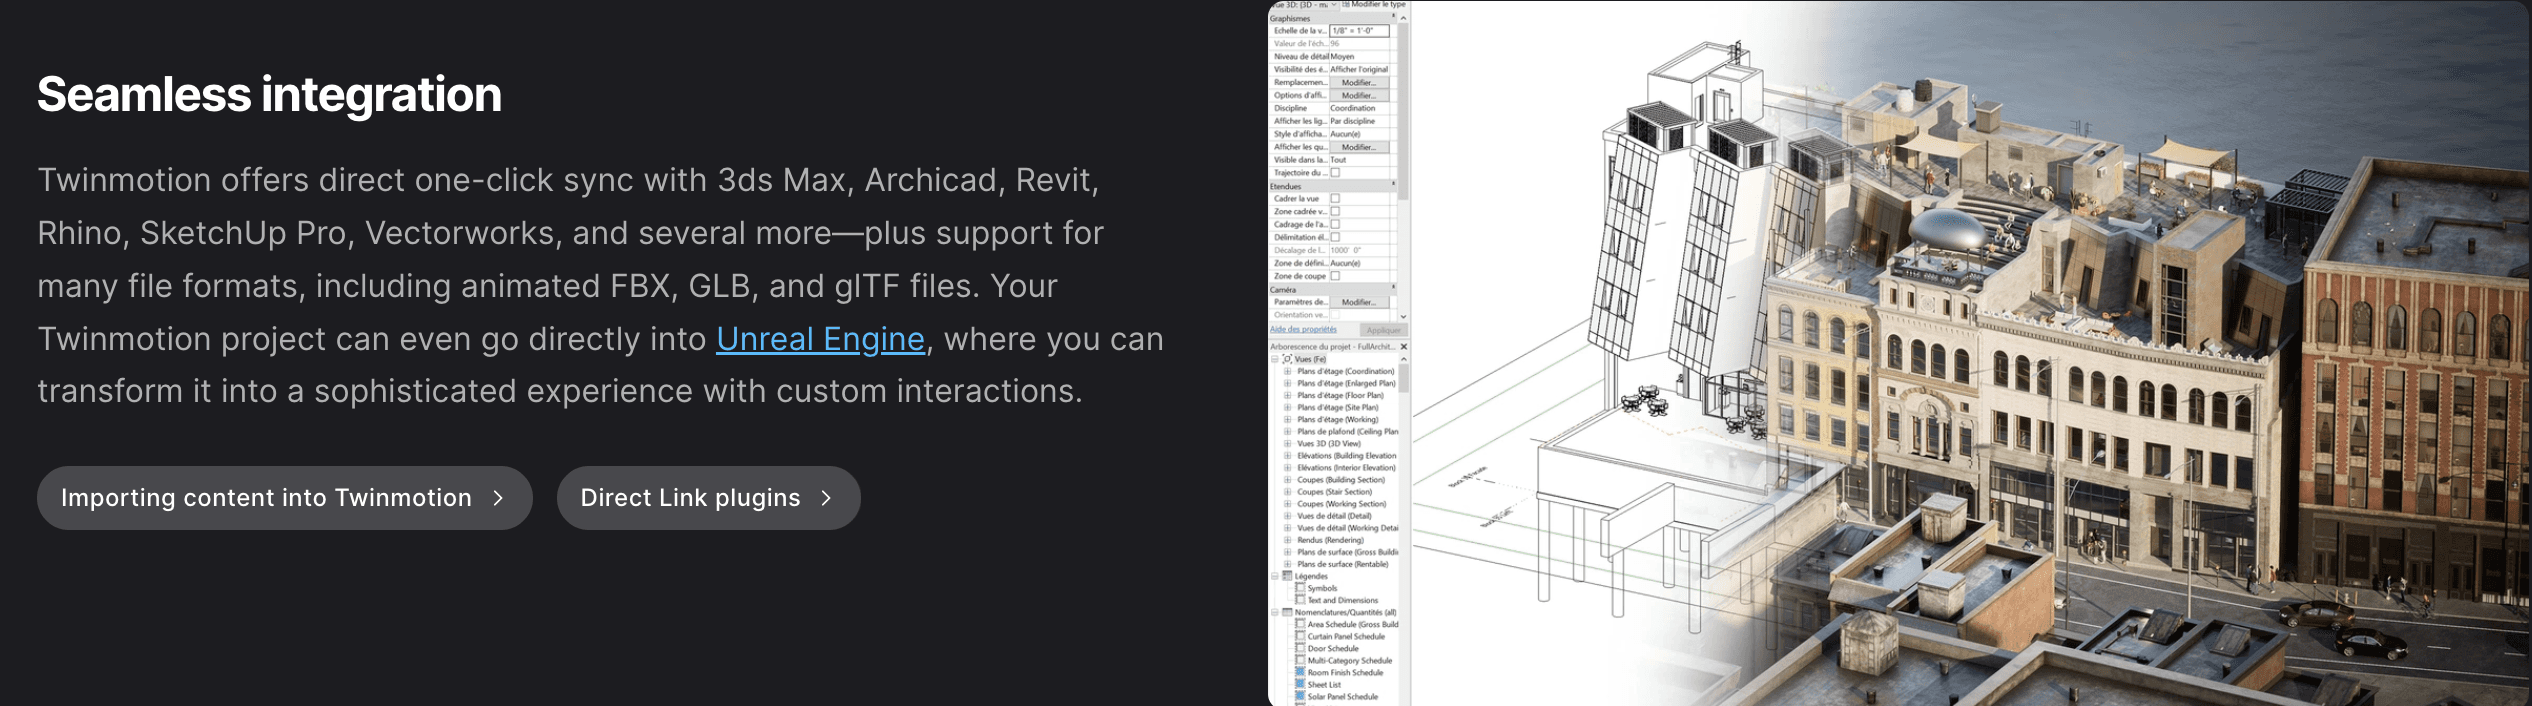The image size is (2532, 706).
Task: Click the Aide des propriétés link
Action: coord(1303,329)
